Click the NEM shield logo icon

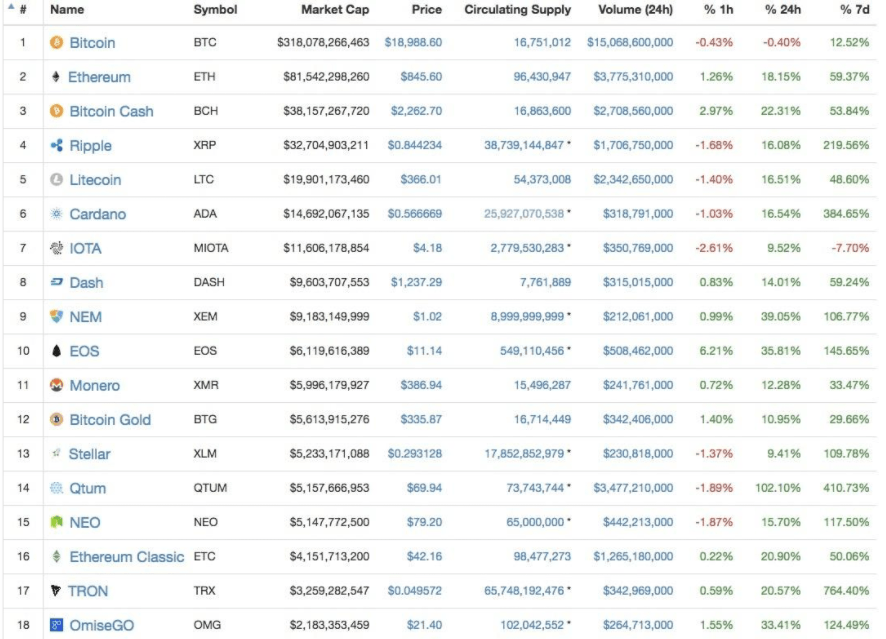57,316
